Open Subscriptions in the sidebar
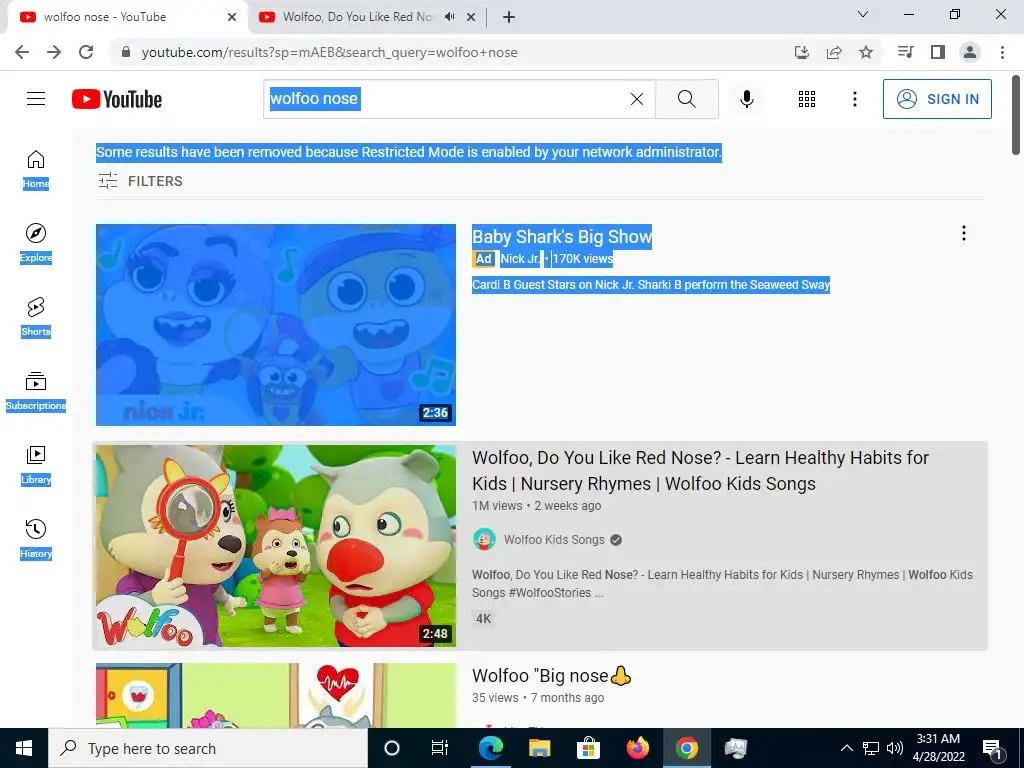This screenshot has width=1024, height=768. pos(36,391)
